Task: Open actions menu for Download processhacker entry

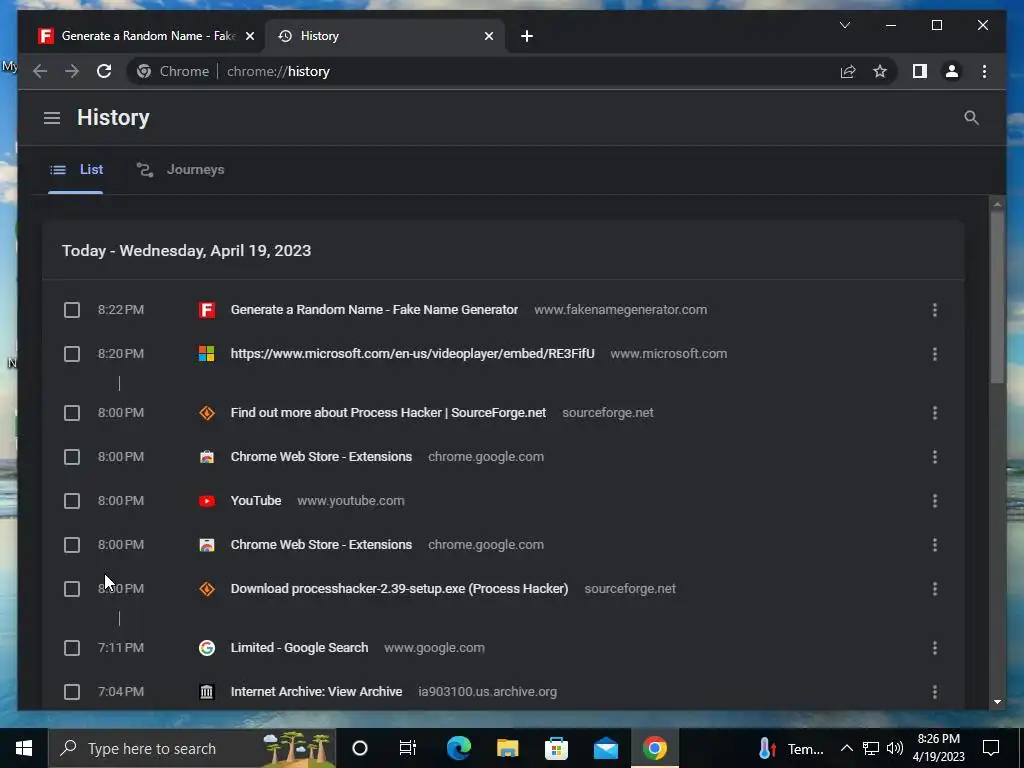Action: (x=935, y=589)
